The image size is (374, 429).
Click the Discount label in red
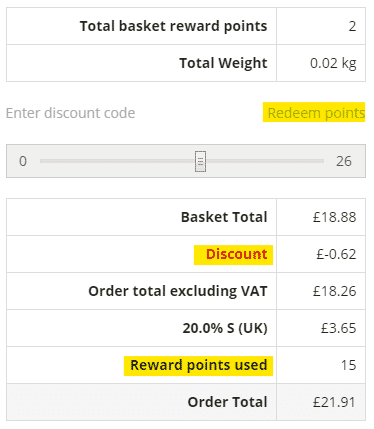[x=237, y=254]
